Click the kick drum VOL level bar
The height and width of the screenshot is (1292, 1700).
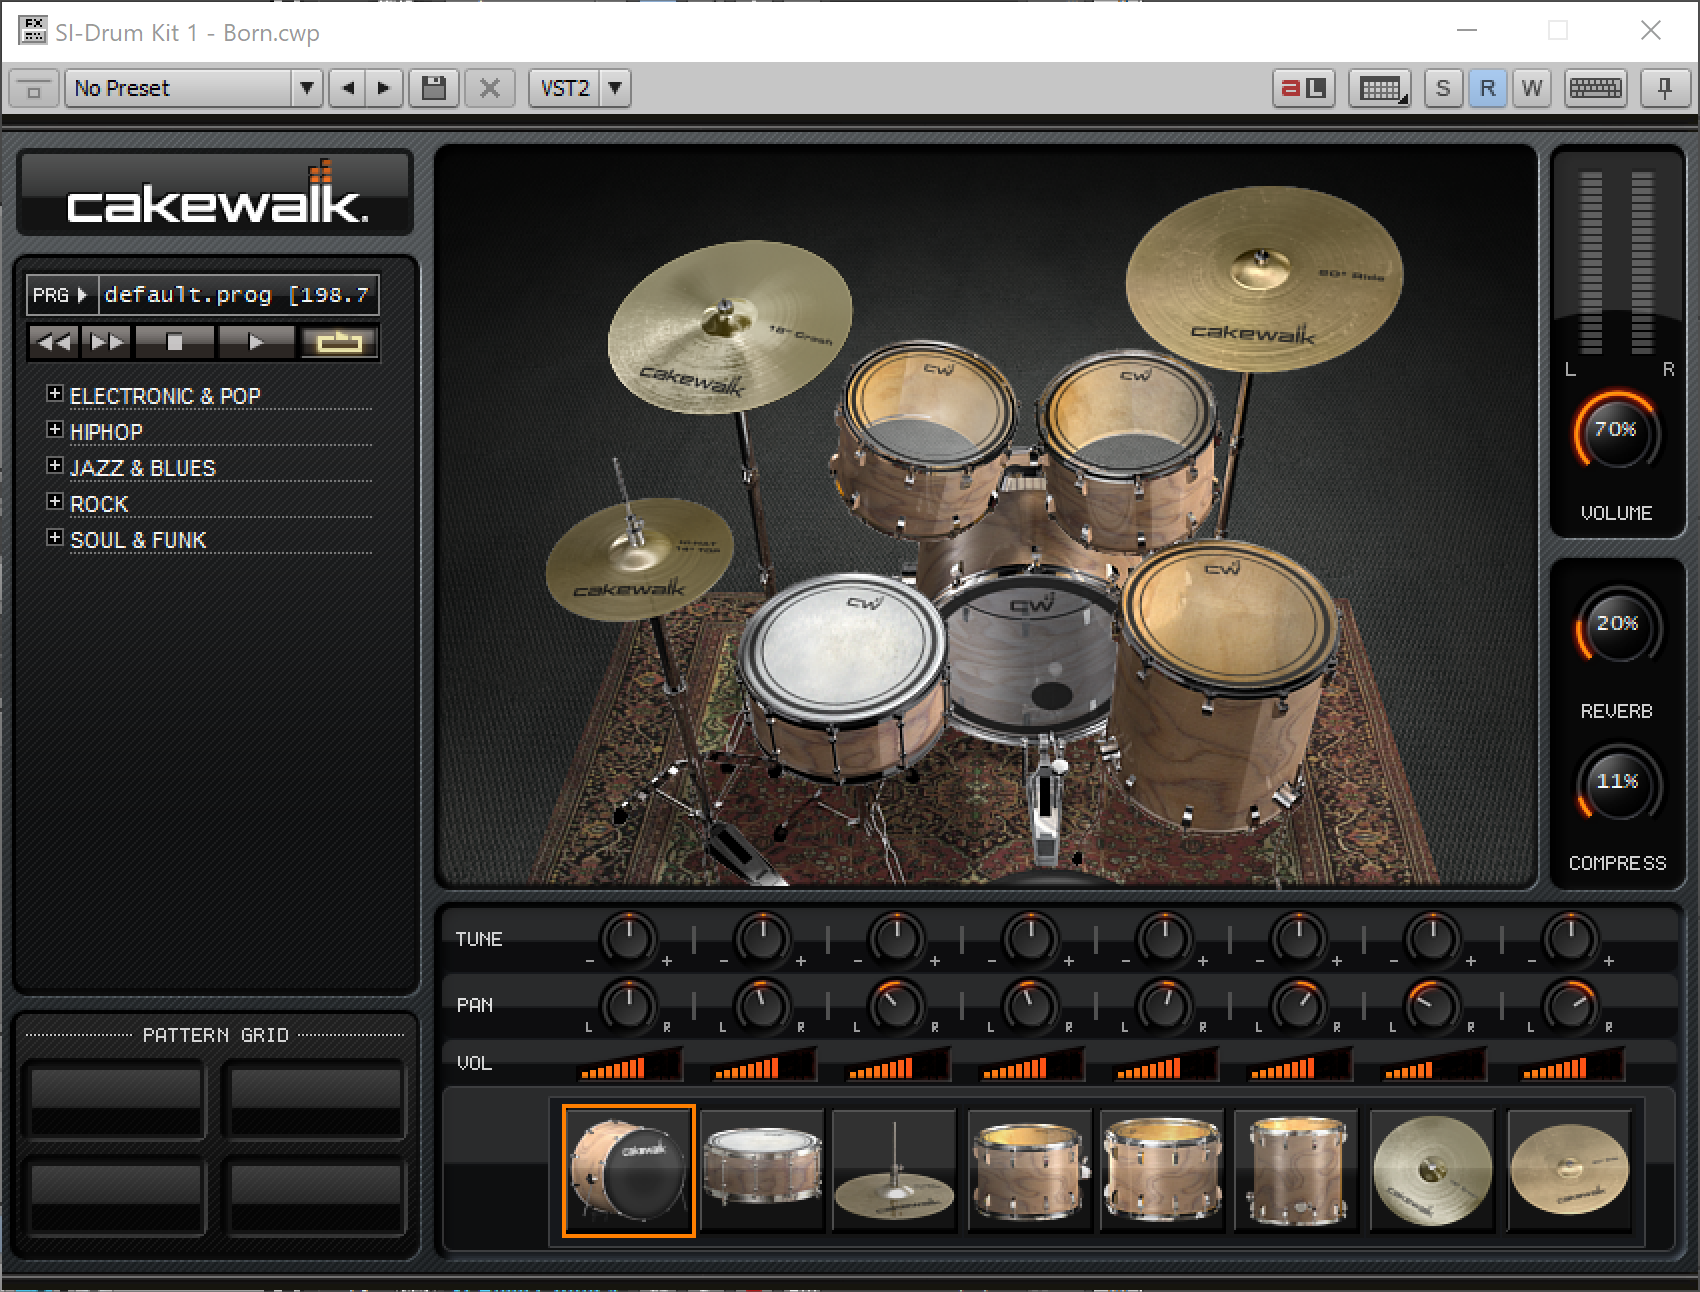click(628, 1066)
